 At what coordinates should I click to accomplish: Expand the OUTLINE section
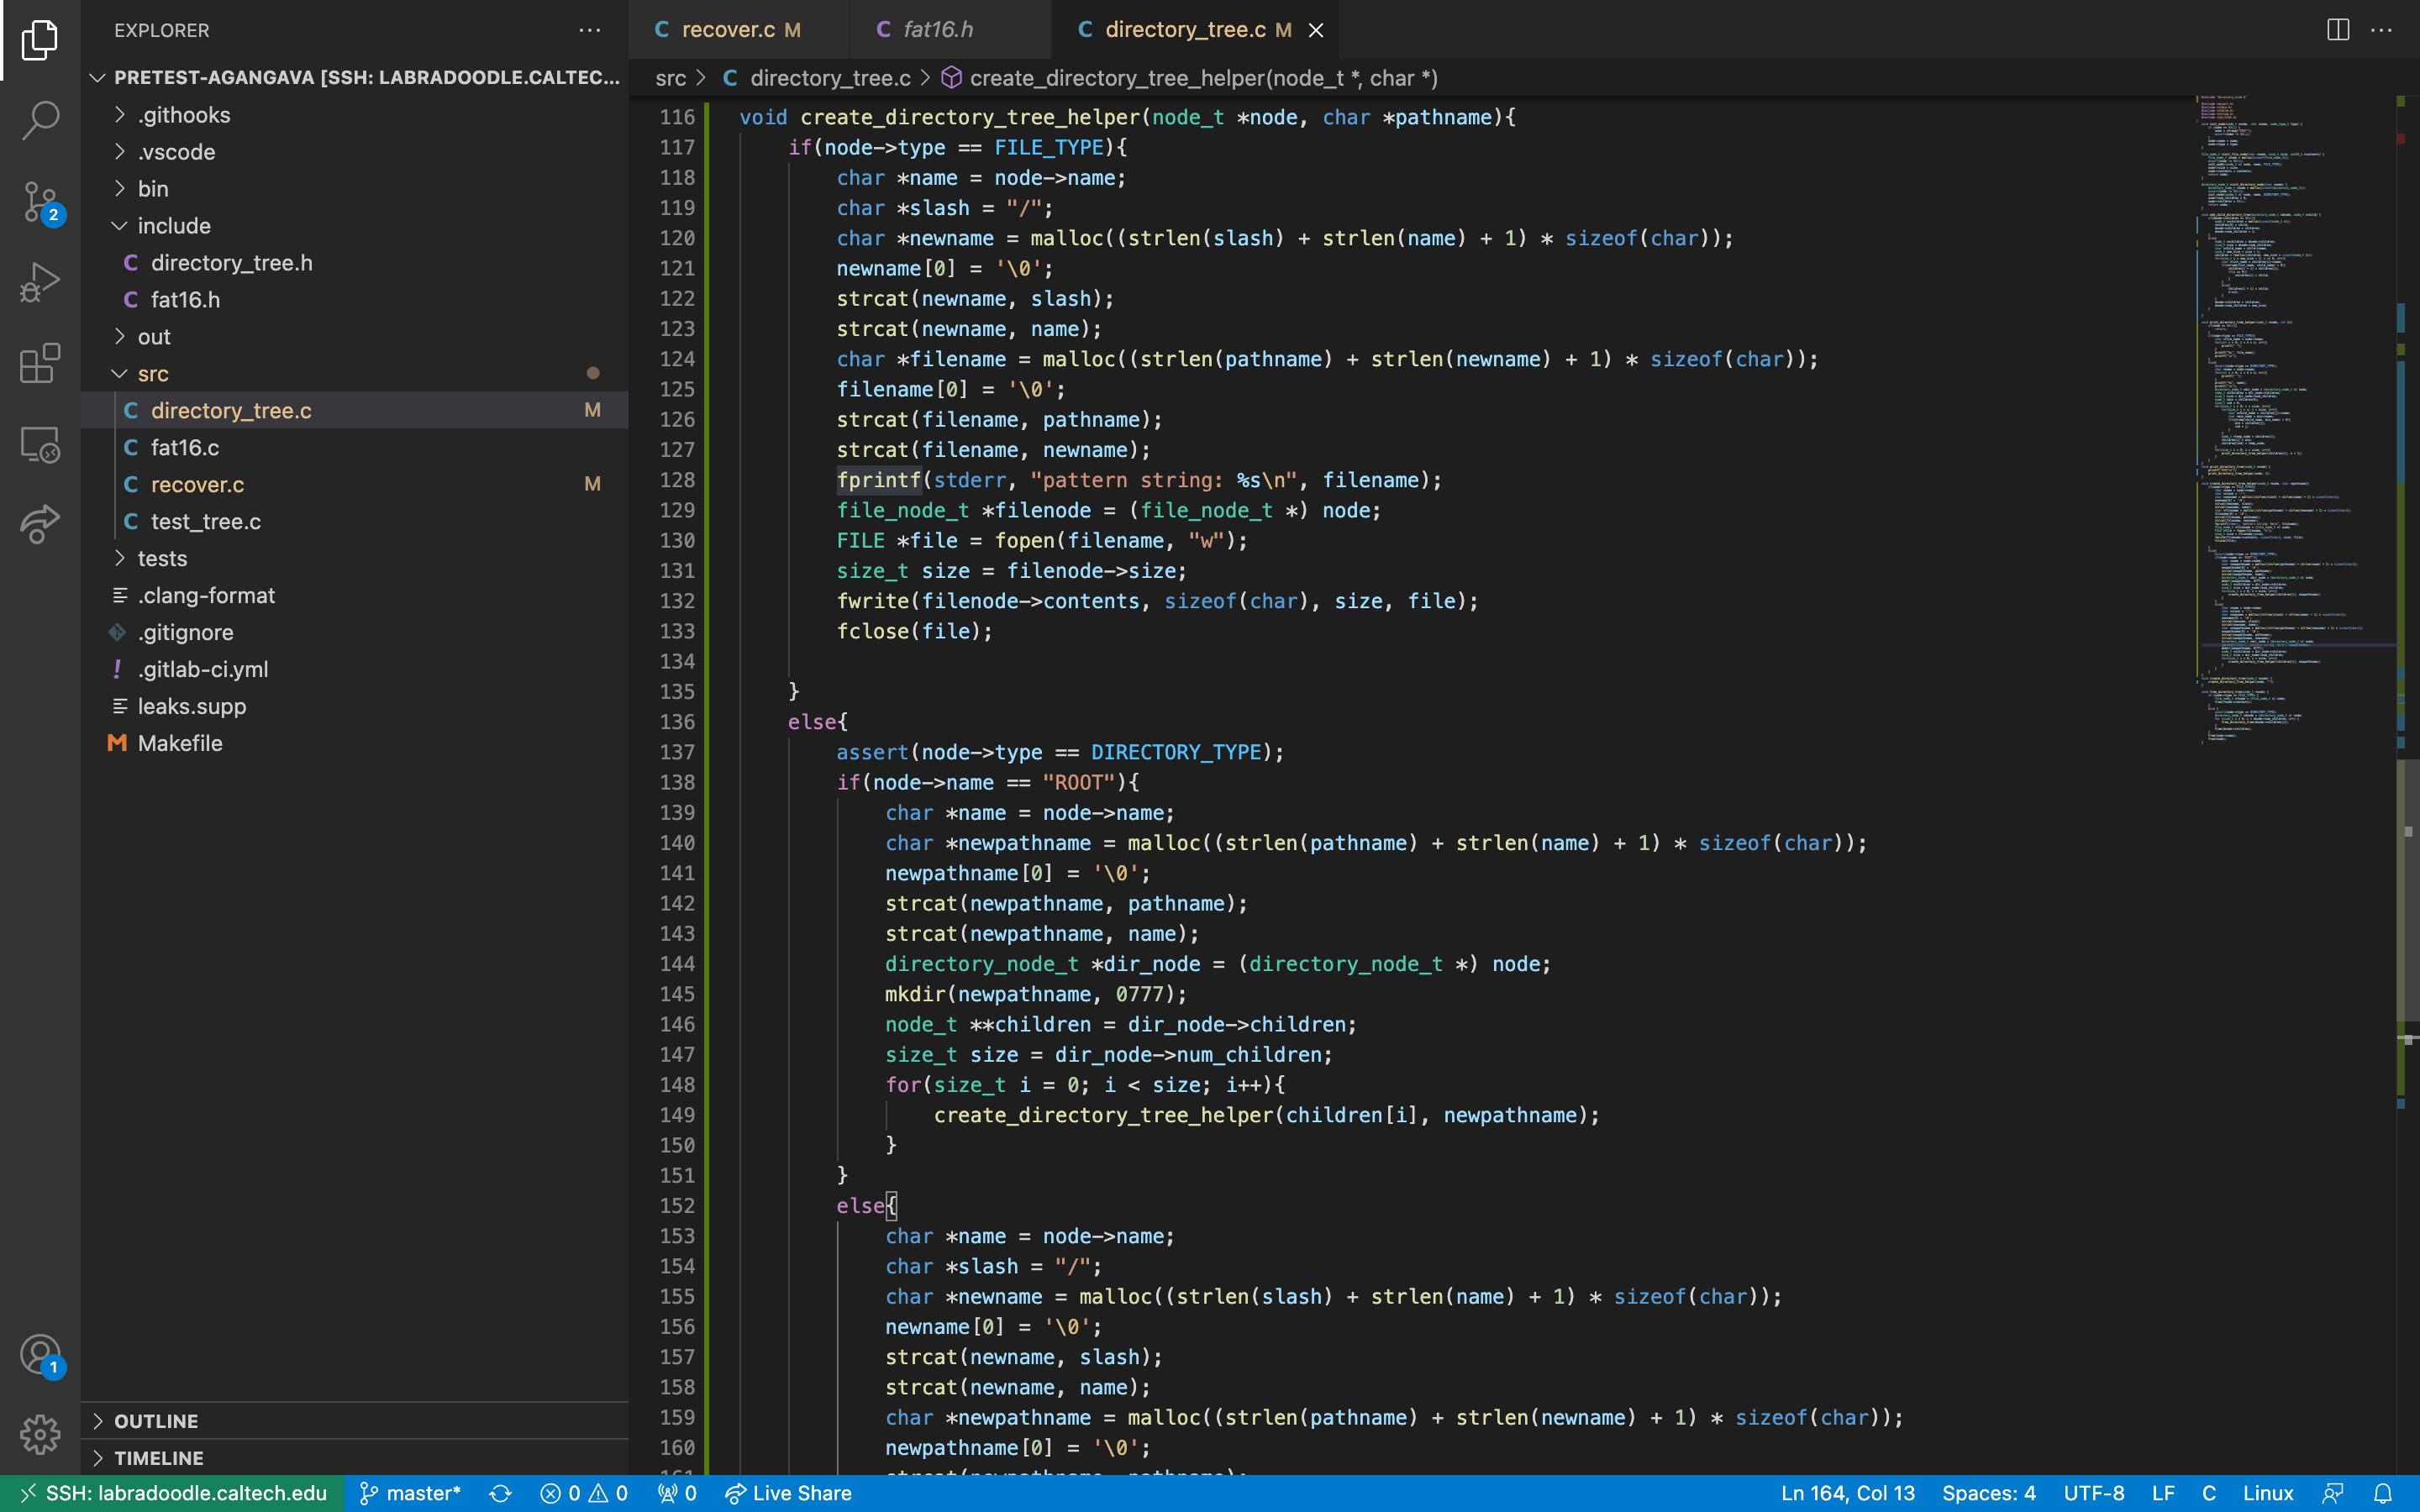point(155,1421)
